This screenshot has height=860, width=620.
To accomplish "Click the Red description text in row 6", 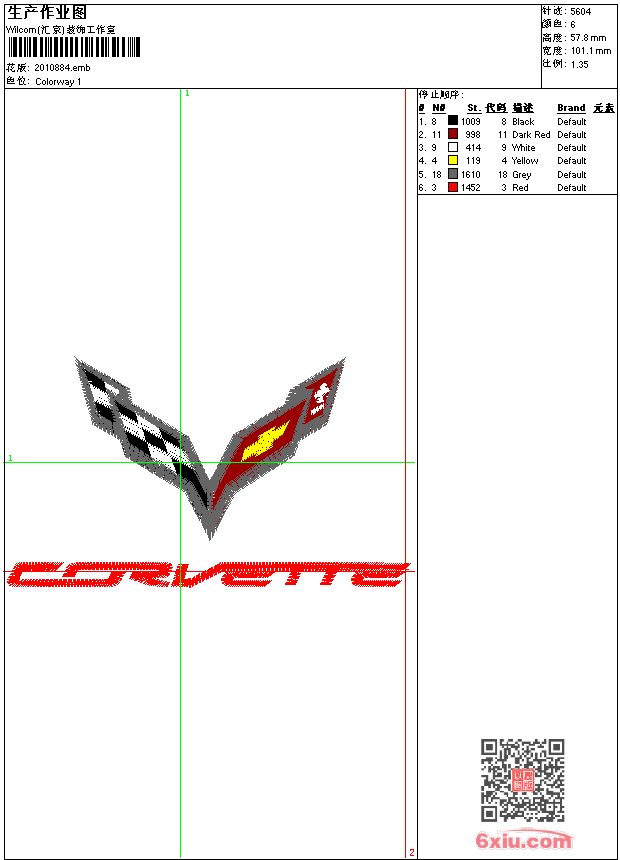I will pos(520,188).
